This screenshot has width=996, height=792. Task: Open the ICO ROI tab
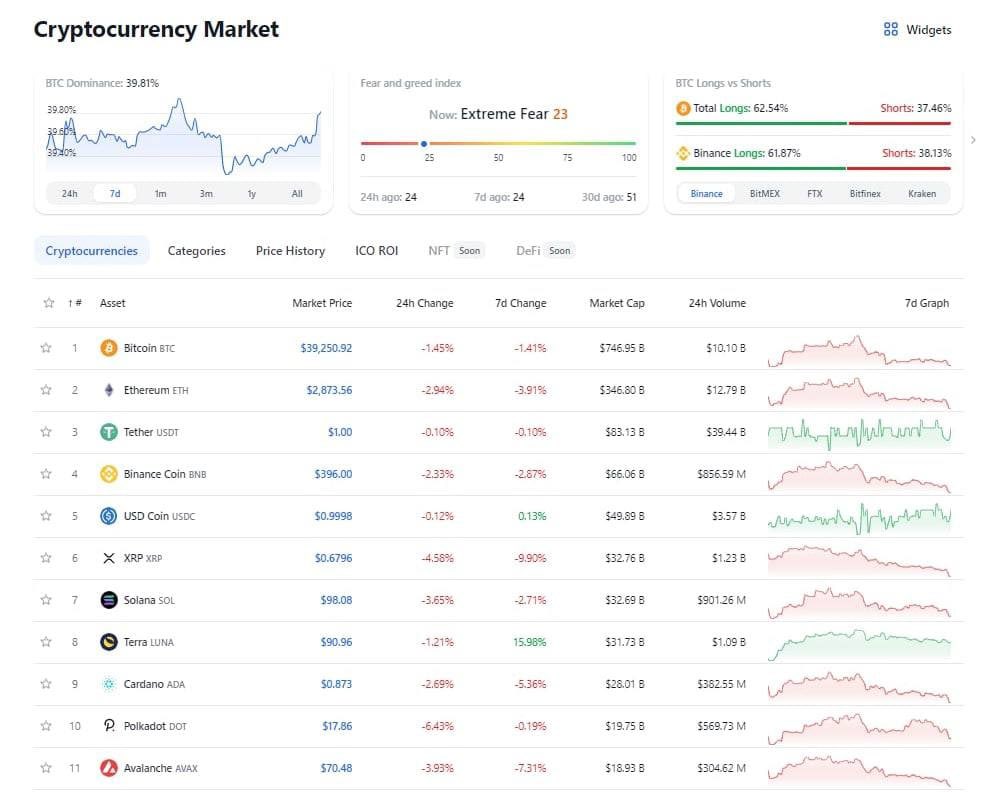[x=377, y=251]
